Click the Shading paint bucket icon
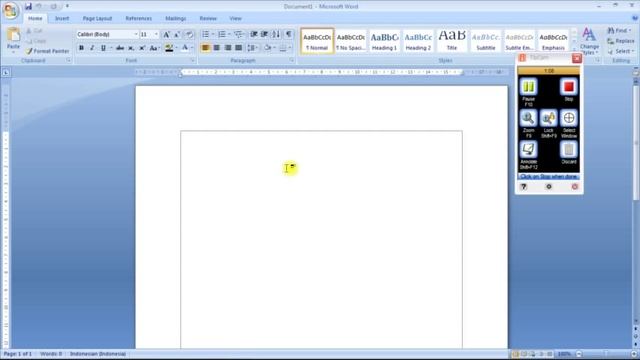 click(x=267, y=48)
